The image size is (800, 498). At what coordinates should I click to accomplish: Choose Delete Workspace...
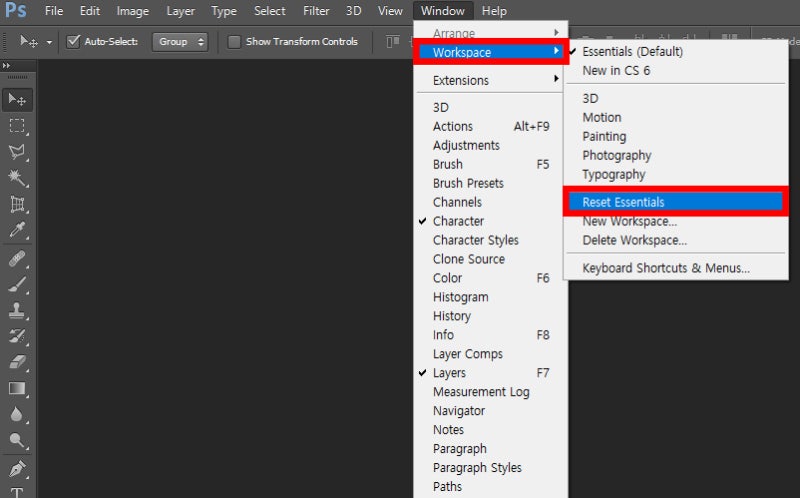pos(676,240)
